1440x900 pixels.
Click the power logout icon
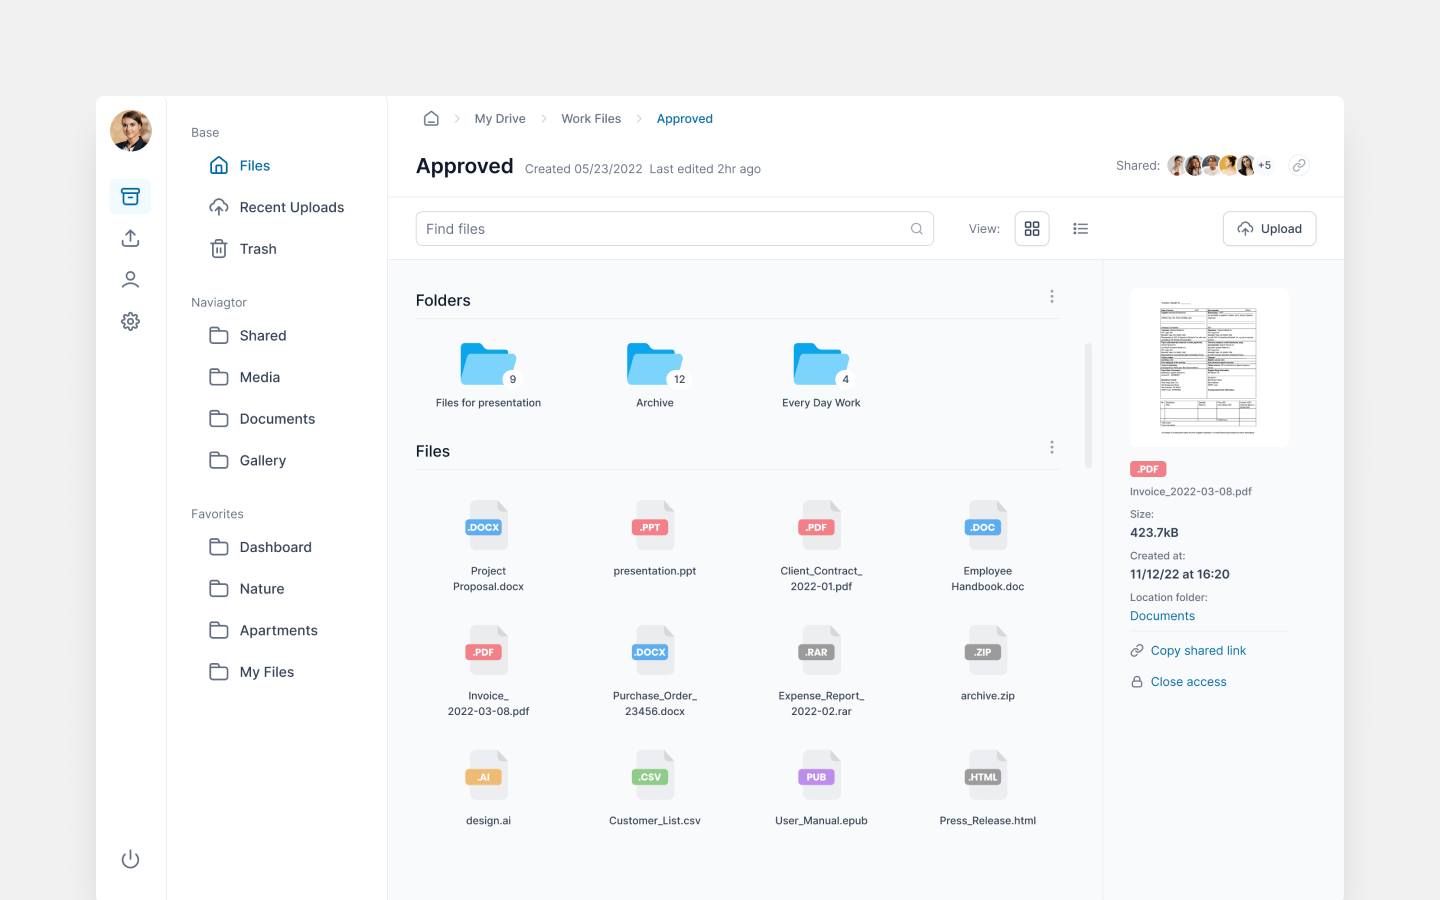pyautogui.click(x=130, y=859)
